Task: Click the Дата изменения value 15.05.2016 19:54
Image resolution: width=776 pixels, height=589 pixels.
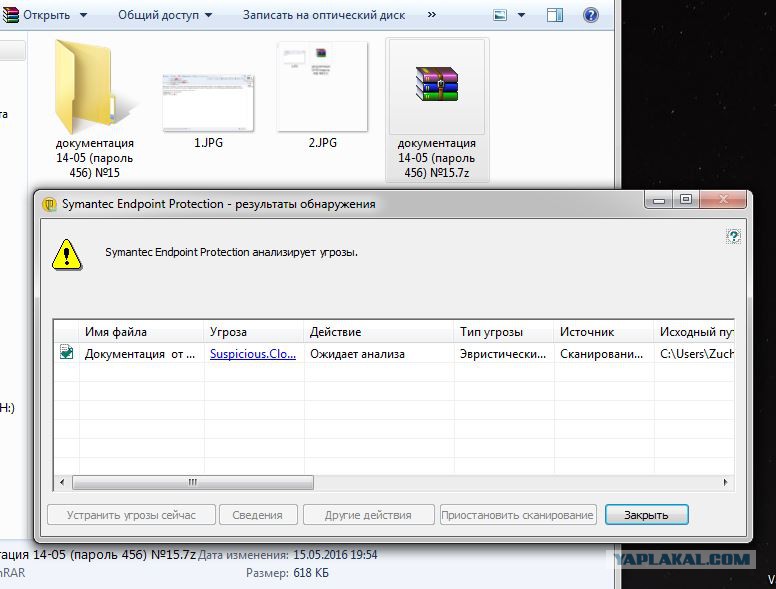Action: [335, 555]
